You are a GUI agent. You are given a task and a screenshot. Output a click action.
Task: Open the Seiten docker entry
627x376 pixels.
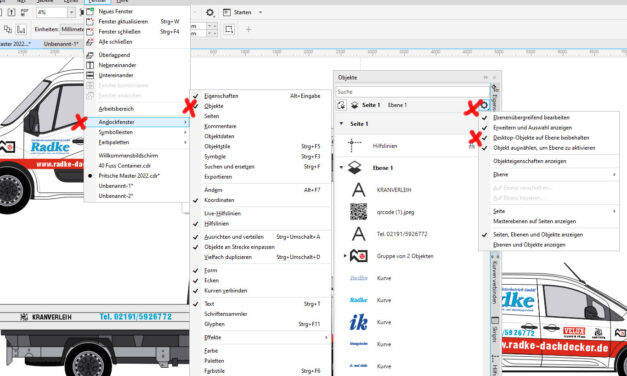coord(212,116)
